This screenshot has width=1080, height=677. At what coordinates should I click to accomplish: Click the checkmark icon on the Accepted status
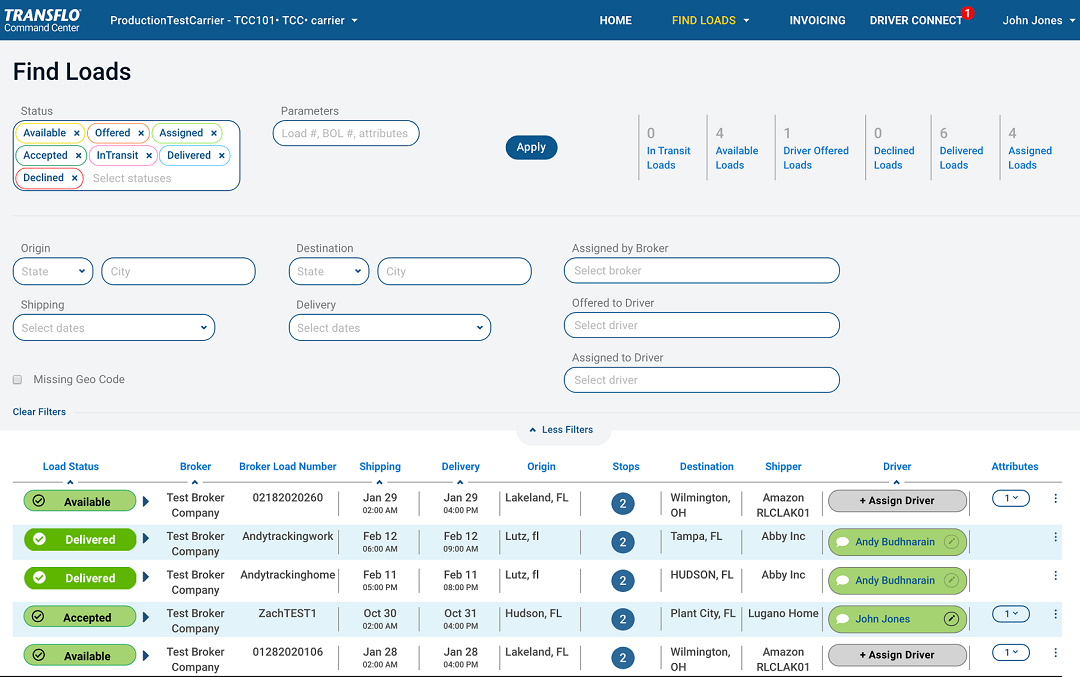[x=39, y=618]
